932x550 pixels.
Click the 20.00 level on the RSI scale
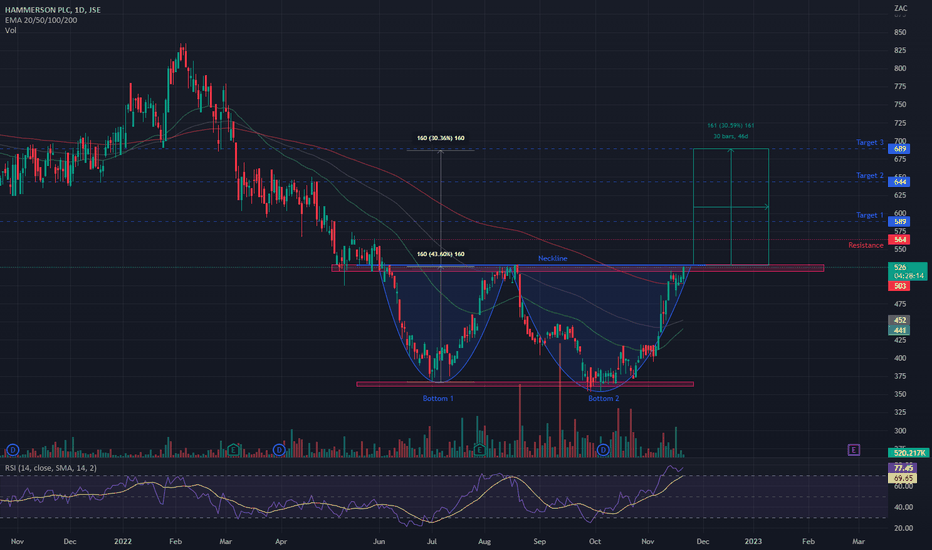(903, 528)
